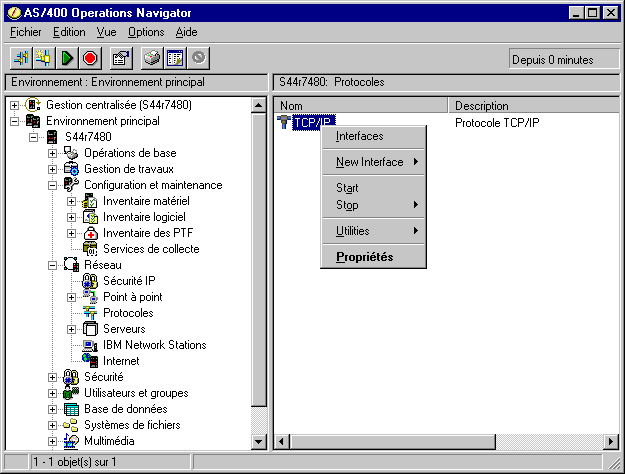Click the list view toolbar icon

click(175, 58)
